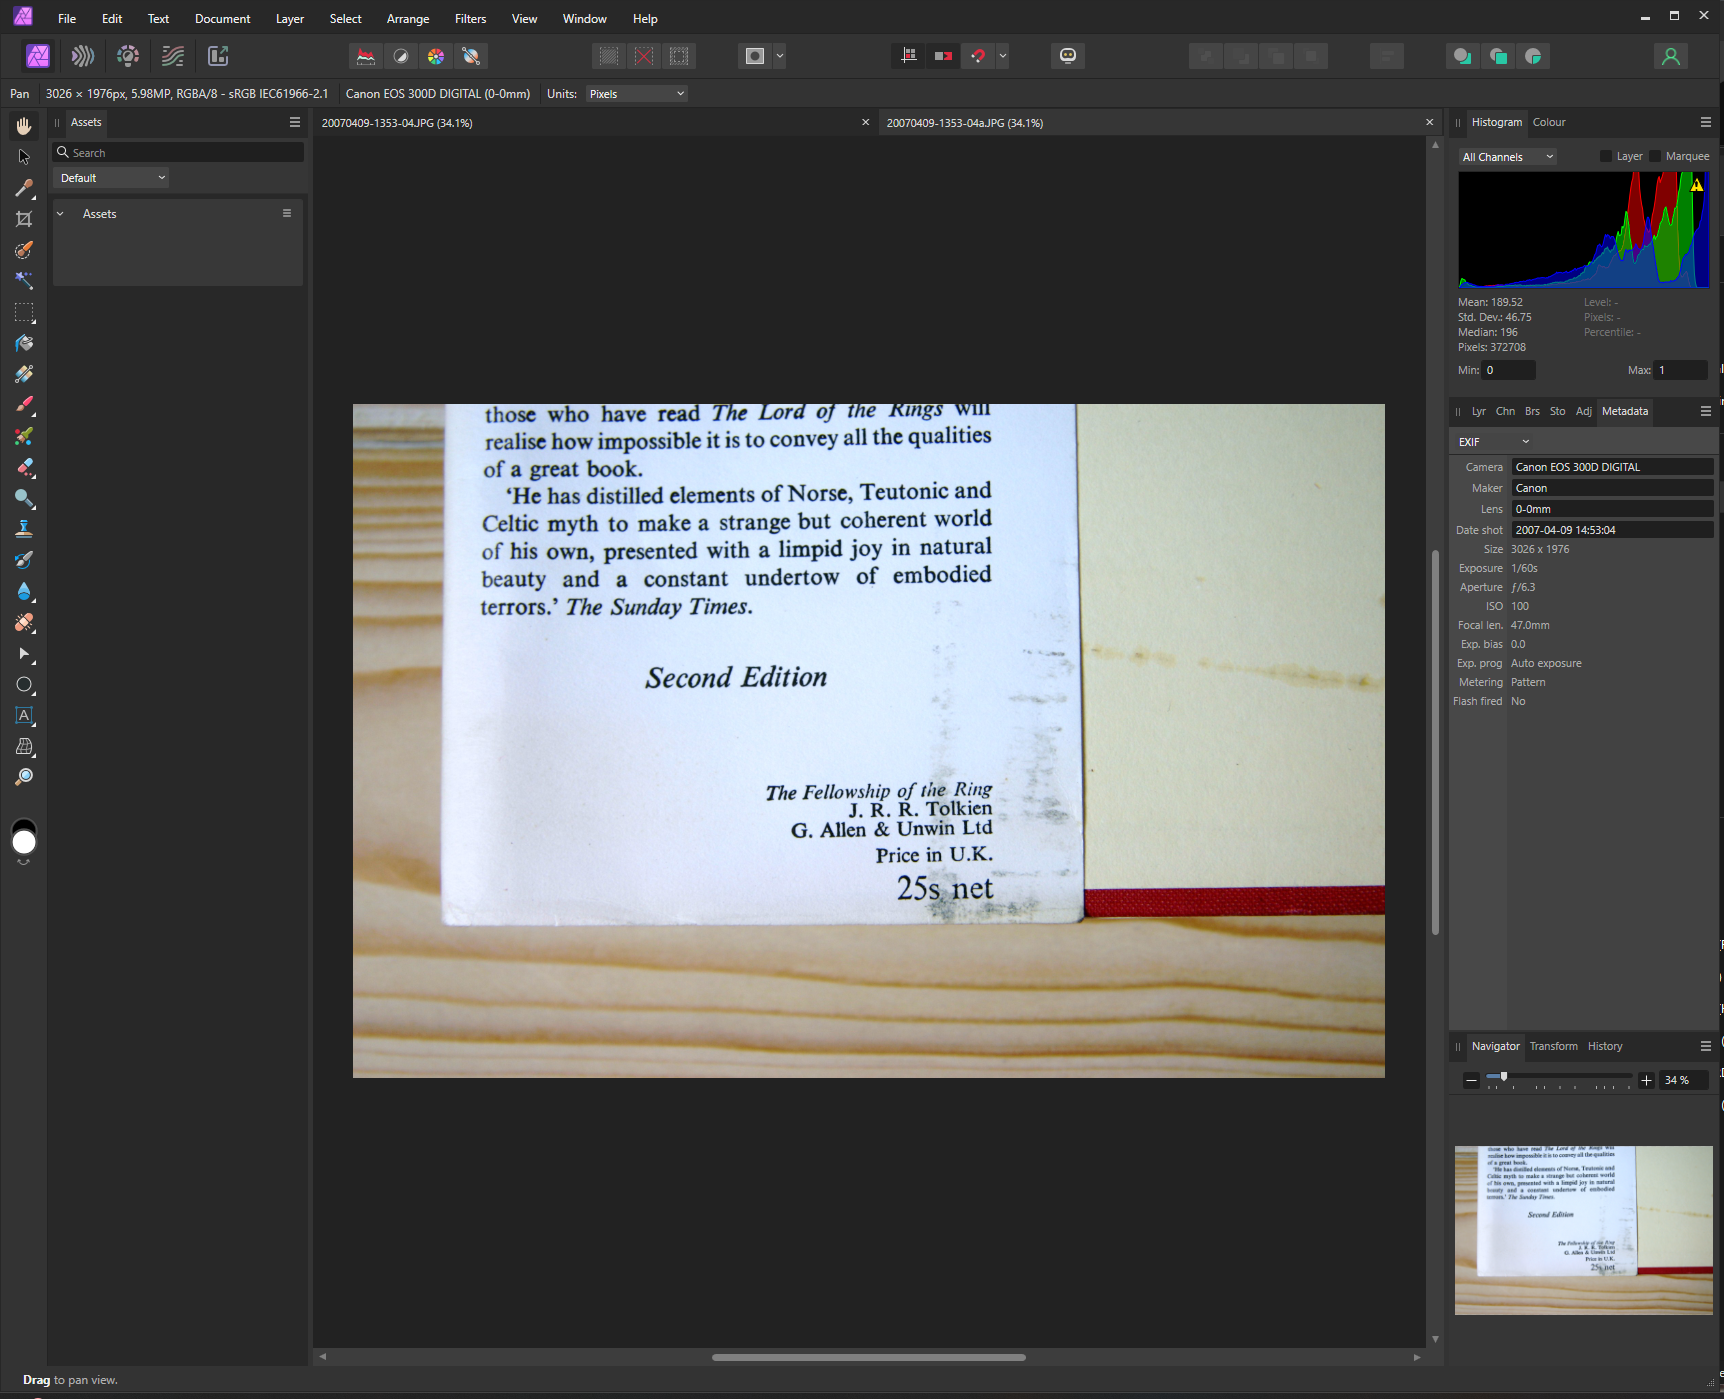Enable the histogram Layer checkbox
The height and width of the screenshot is (1399, 1724).
tap(1606, 156)
